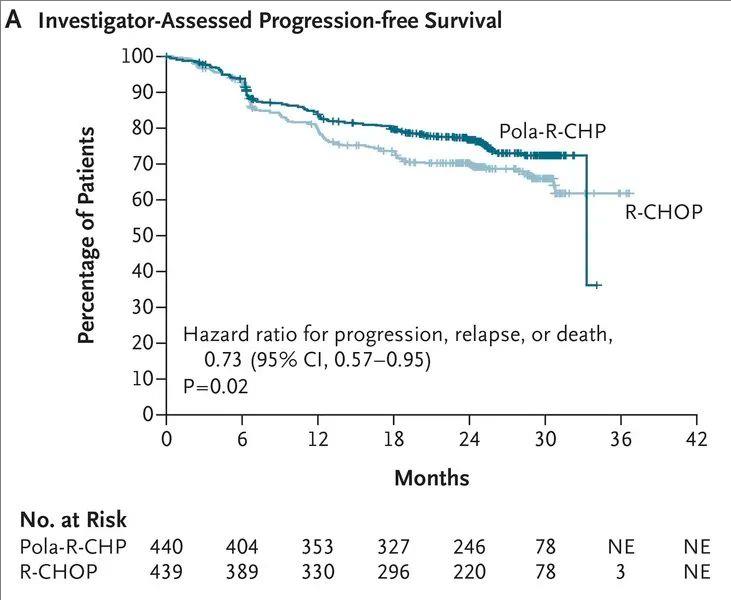The image size is (731, 600).
Task: Click the 'No. at Risk' table header
Action: pyautogui.click(x=73, y=520)
